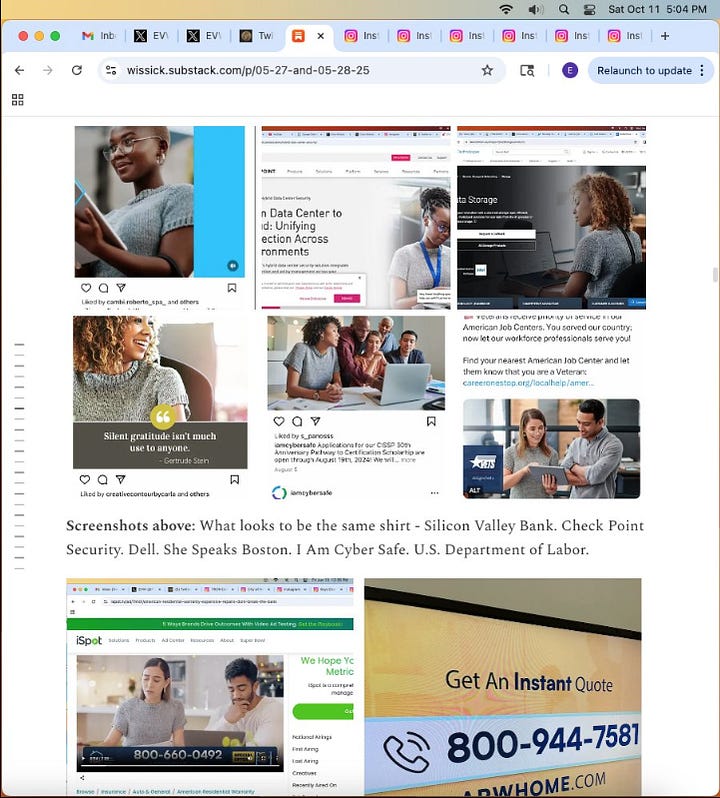Open the Dell Data Storage screenshot
720x798 pixels.
coord(551,217)
